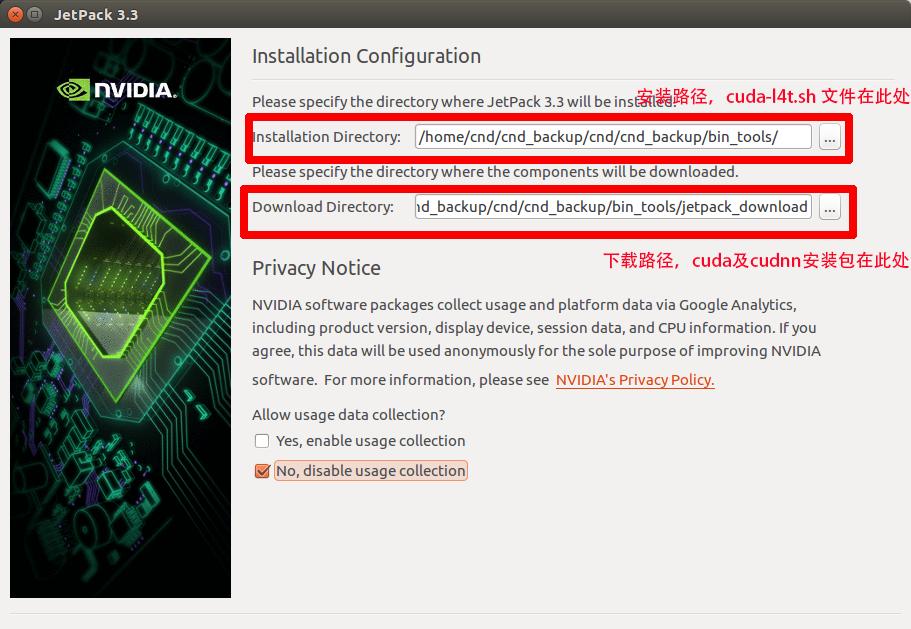The height and width of the screenshot is (629, 911).
Task: Open NVIDIA's Privacy Policy link
Action: pyautogui.click(x=635, y=380)
